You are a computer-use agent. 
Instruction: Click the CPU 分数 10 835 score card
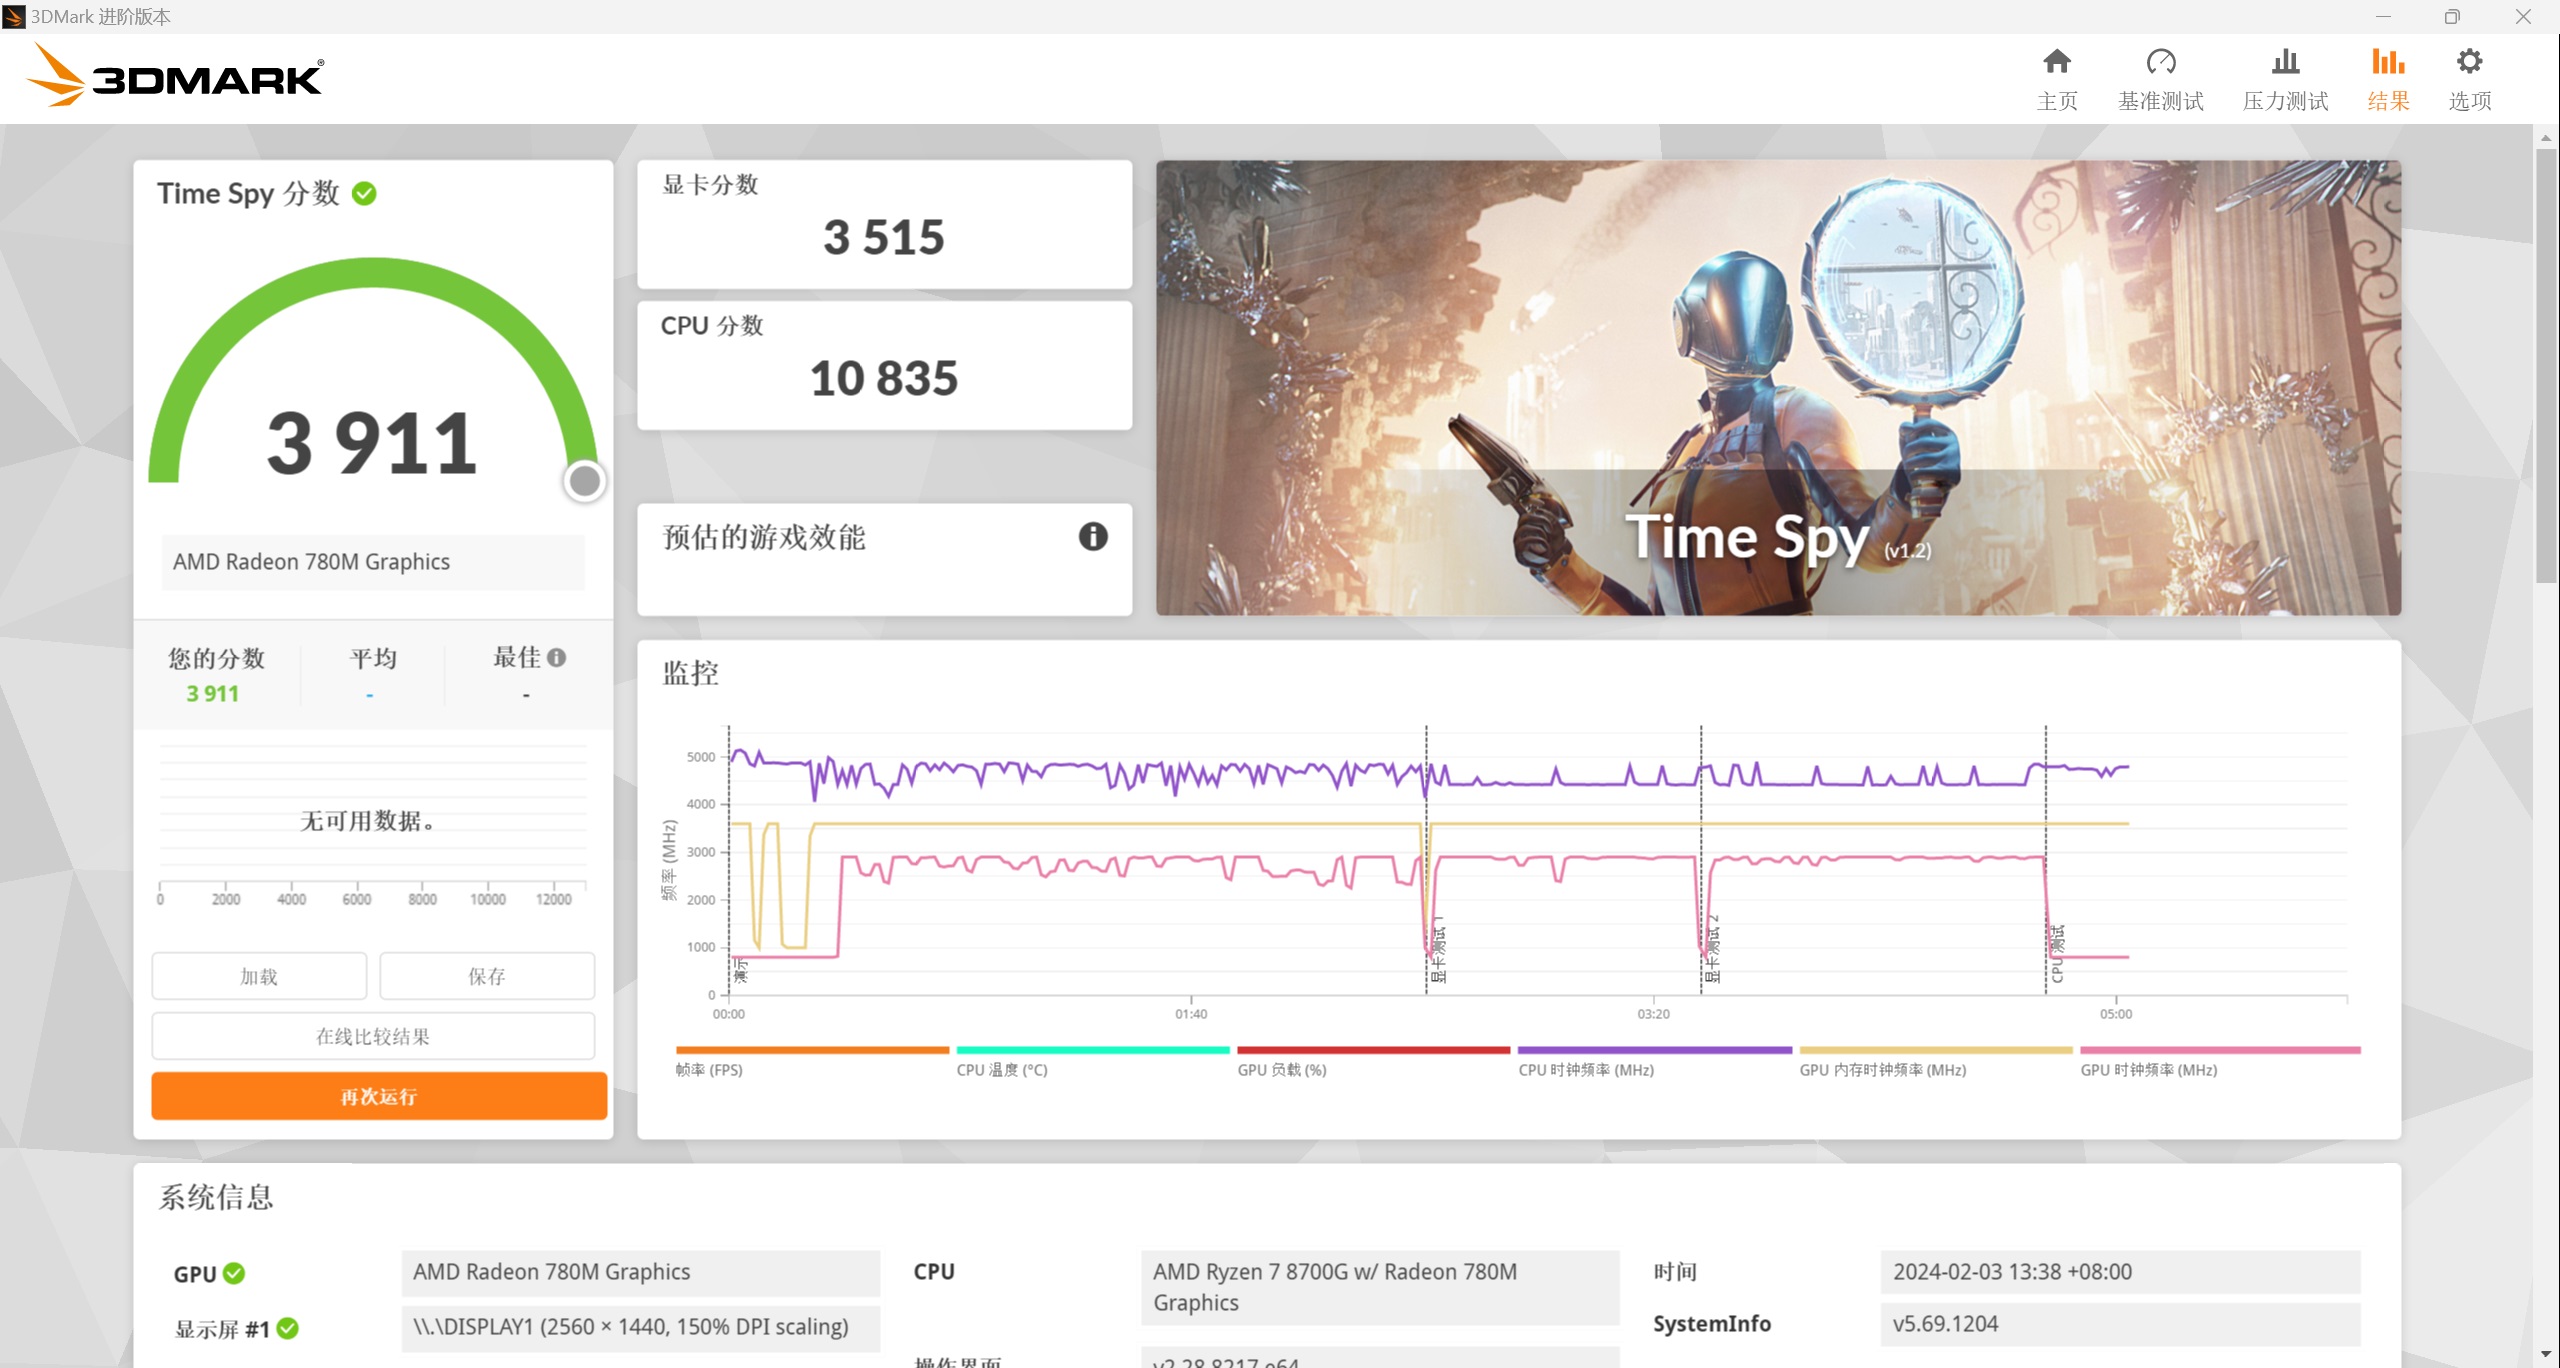coord(884,366)
